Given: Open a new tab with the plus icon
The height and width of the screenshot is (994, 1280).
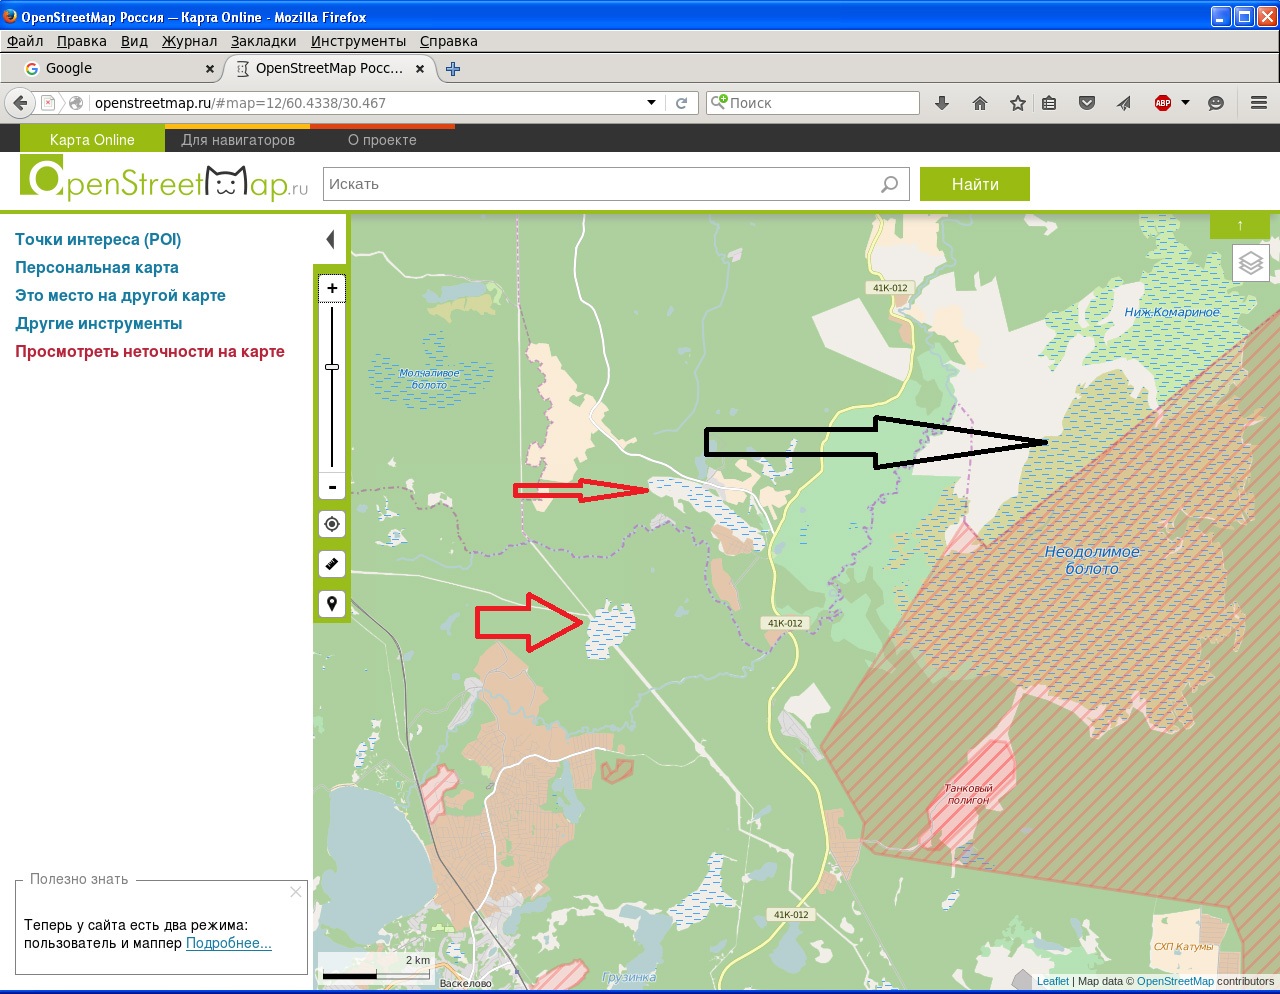Looking at the screenshot, I should pyautogui.click(x=453, y=69).
